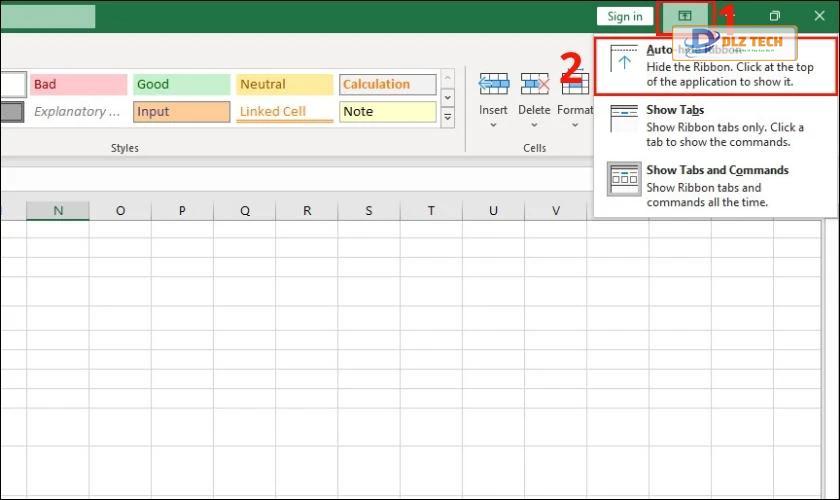The width and height of the screenshot is (840, 500).
Task: Choose Auto-hide Ribbon option
Action: [715, 66]
